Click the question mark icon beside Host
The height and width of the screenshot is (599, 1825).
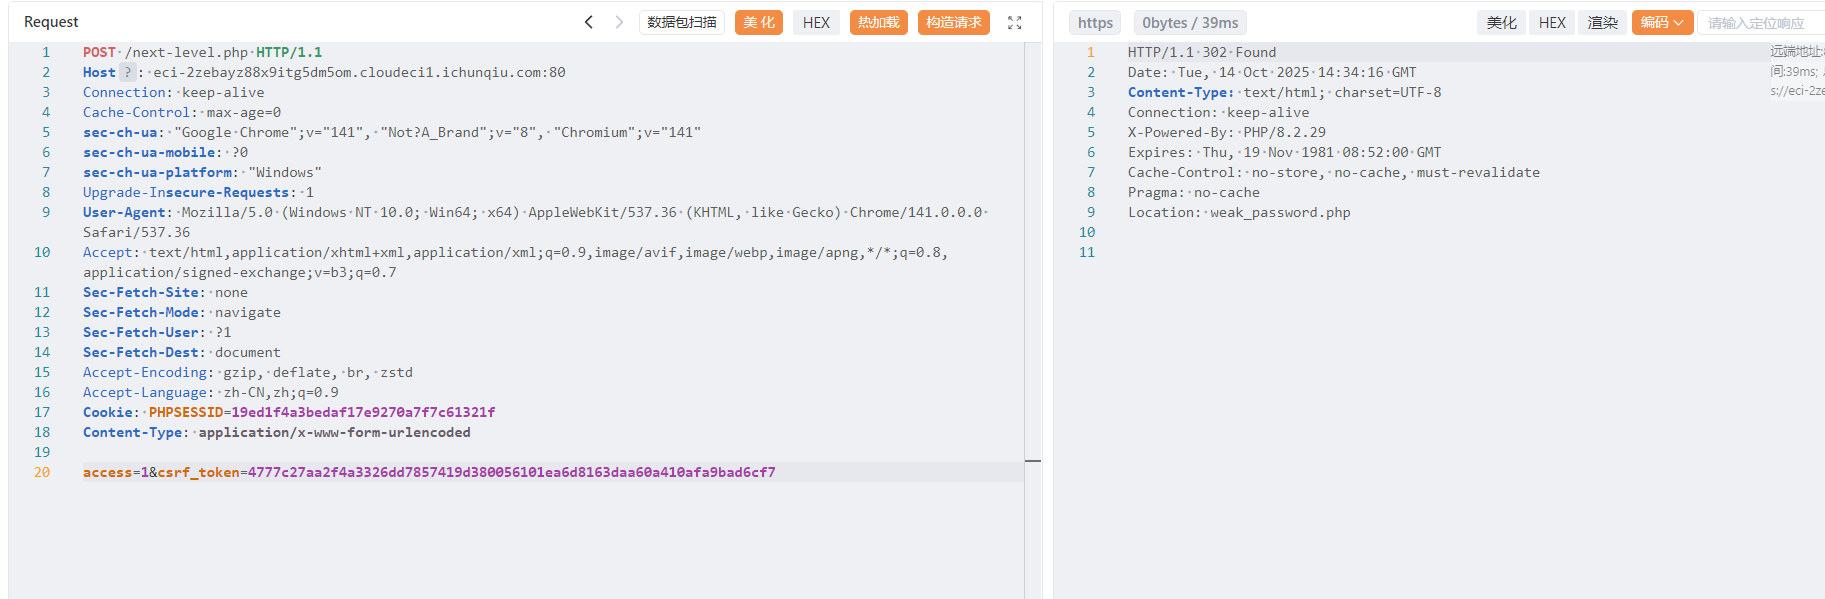[127, 72]
